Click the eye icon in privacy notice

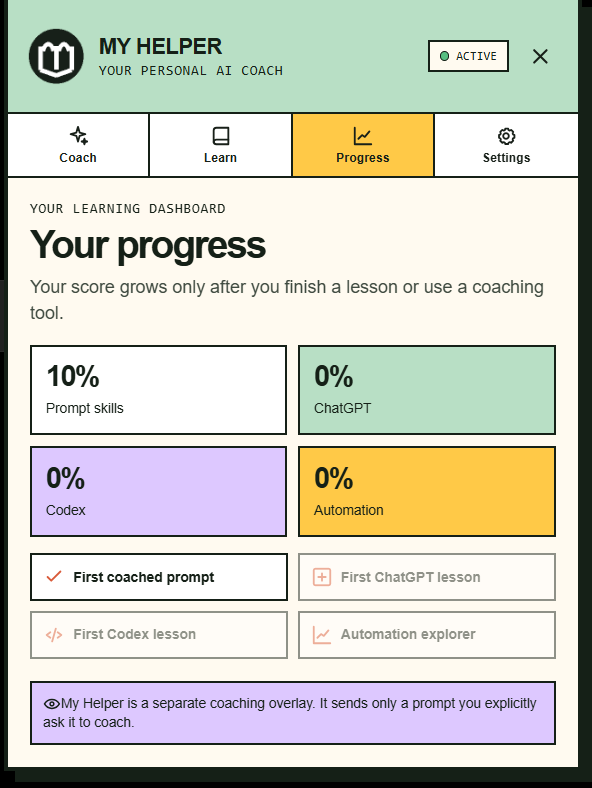[52, 704]
